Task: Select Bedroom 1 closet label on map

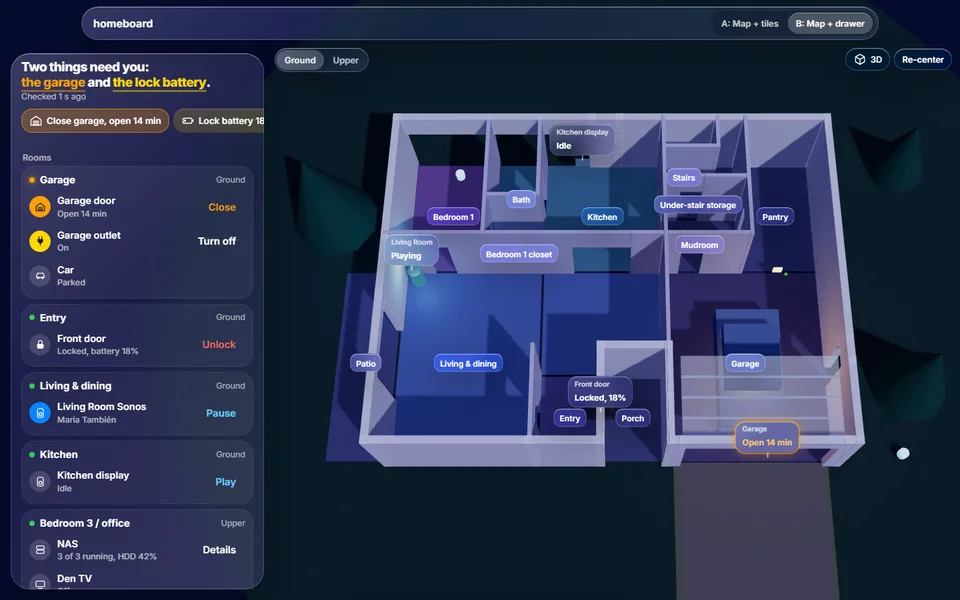Action: pyautogui.click(x=519, y=254)
